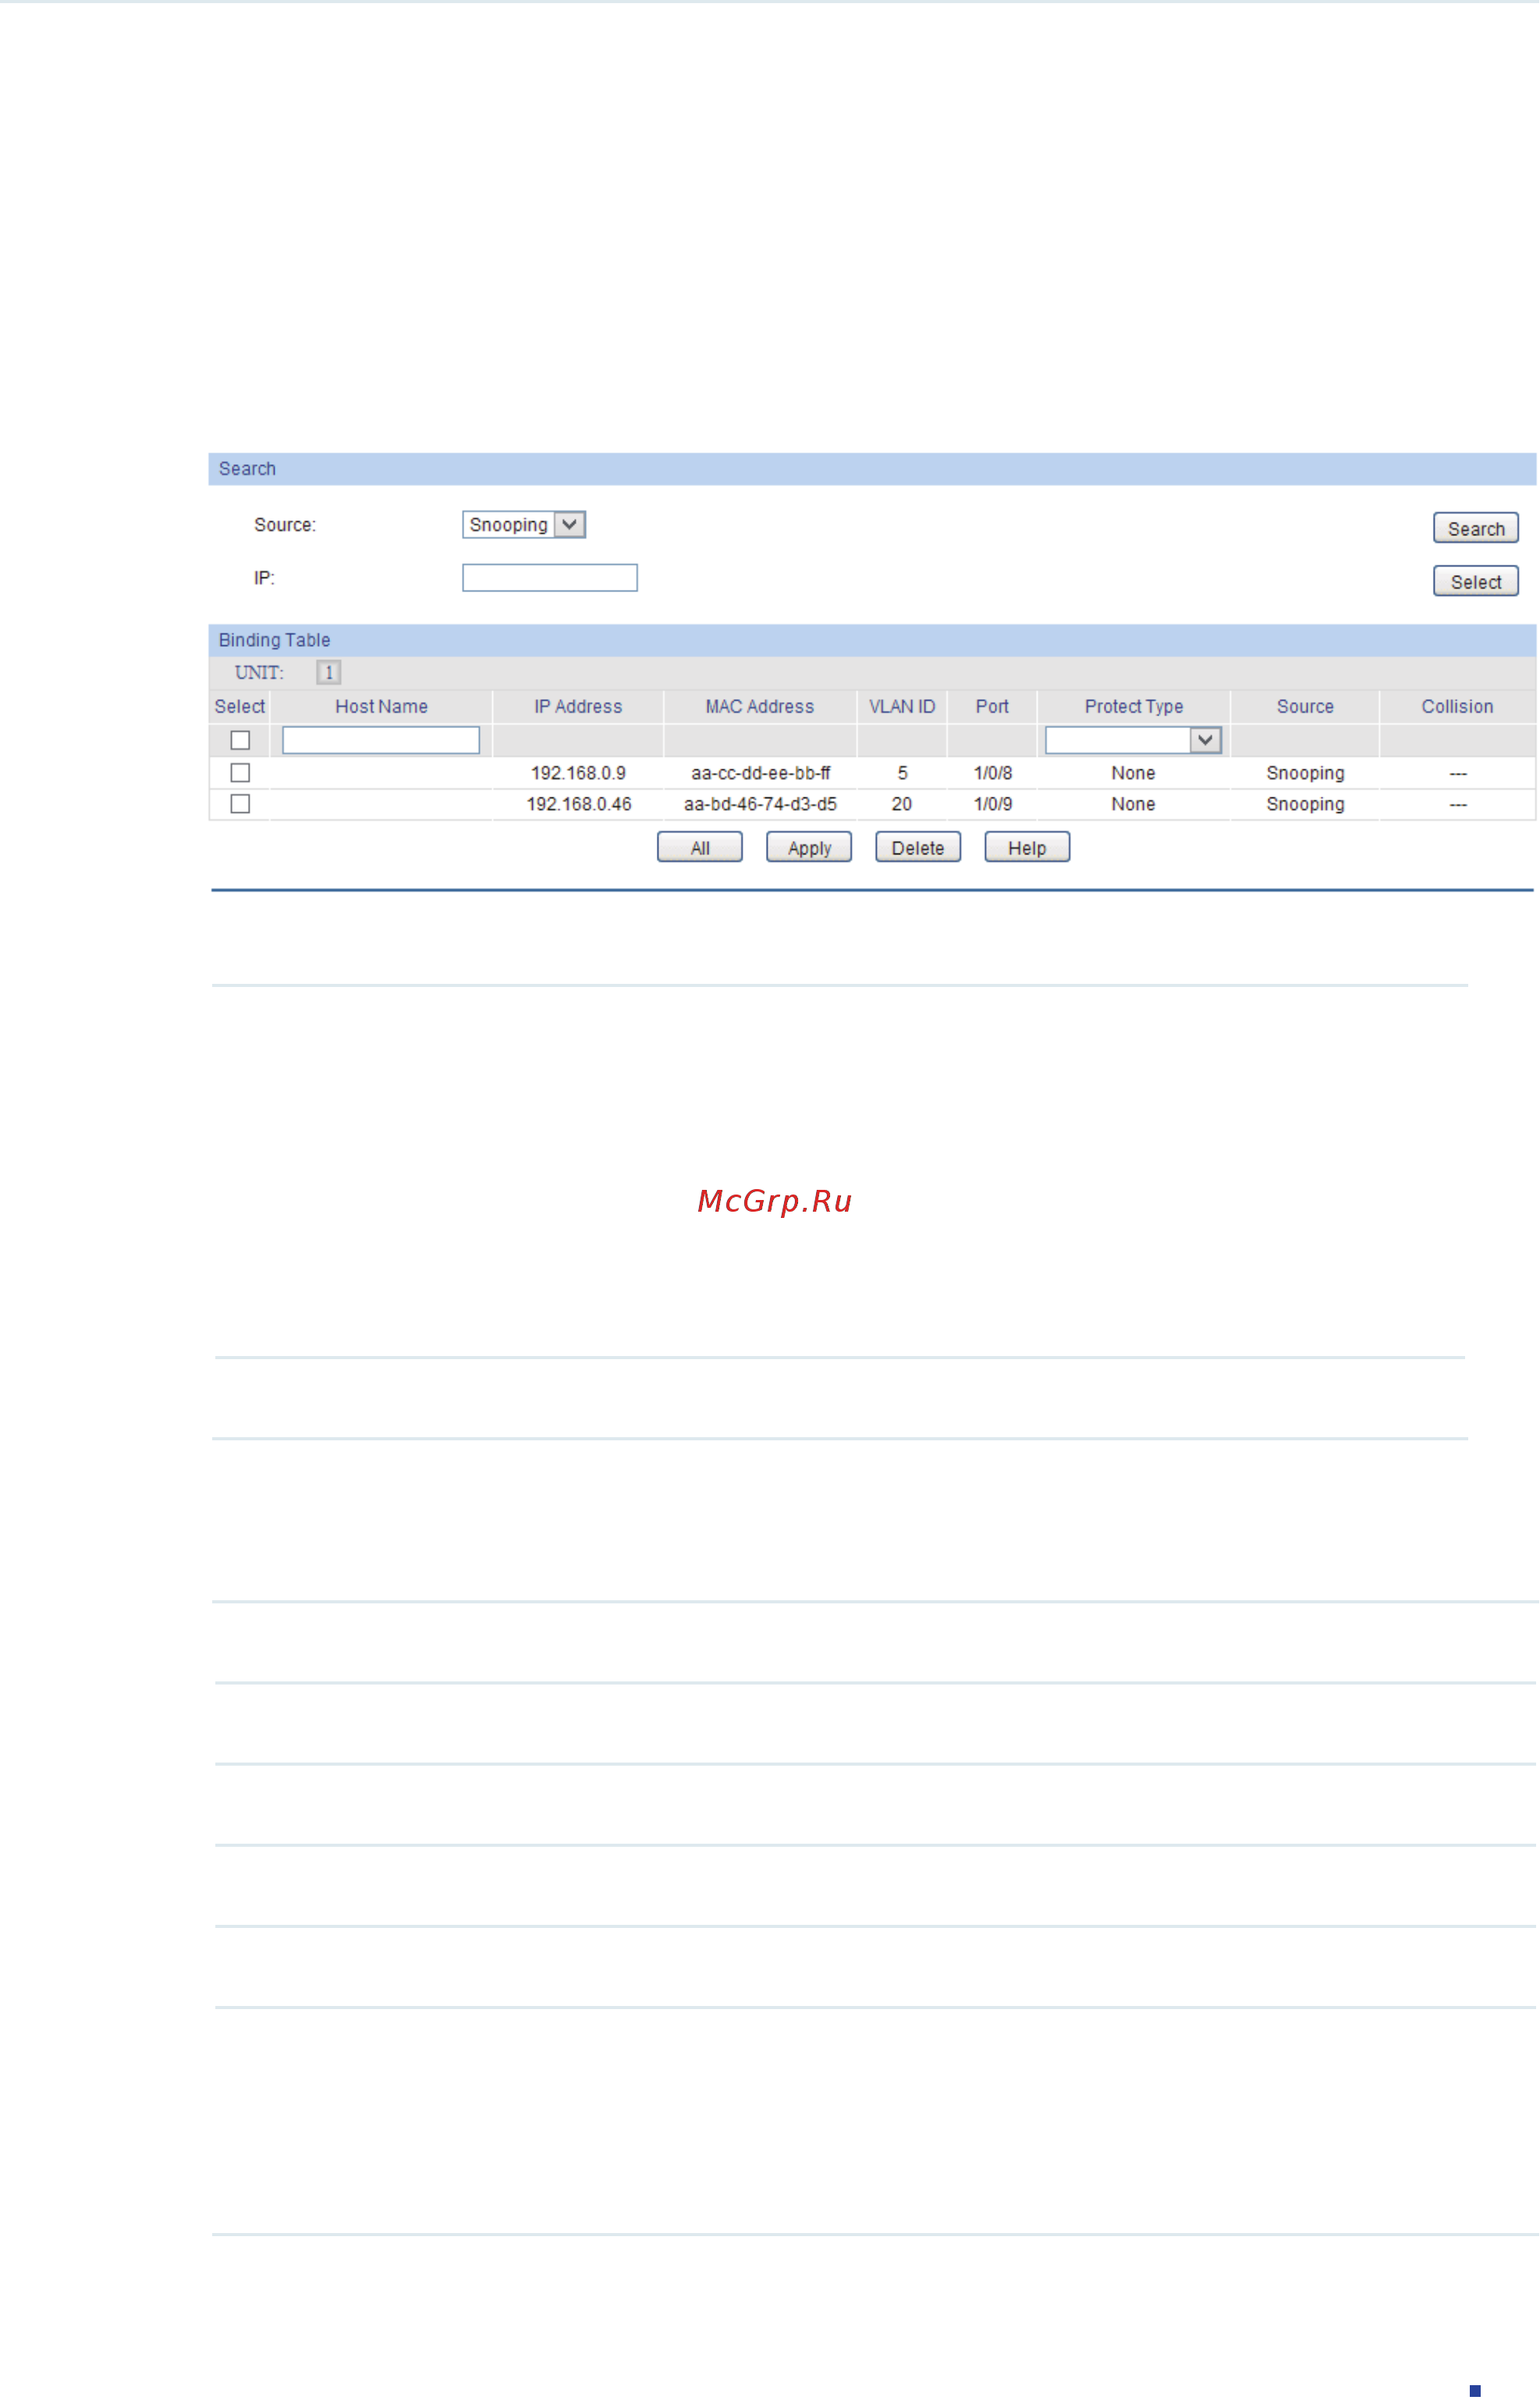The height and width of the screenshot is (2400, 1540).
Task: Click VLAN ID value 20
Action: click(x=902, y=804)
